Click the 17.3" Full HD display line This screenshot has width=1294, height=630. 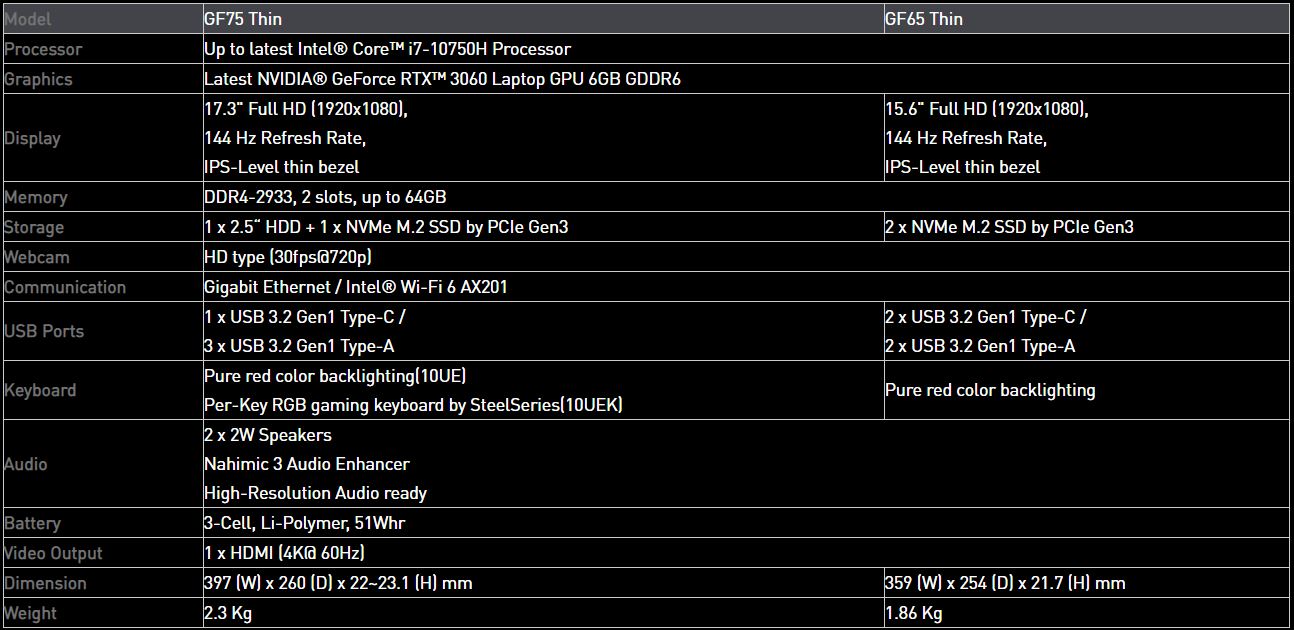[306, 109]
